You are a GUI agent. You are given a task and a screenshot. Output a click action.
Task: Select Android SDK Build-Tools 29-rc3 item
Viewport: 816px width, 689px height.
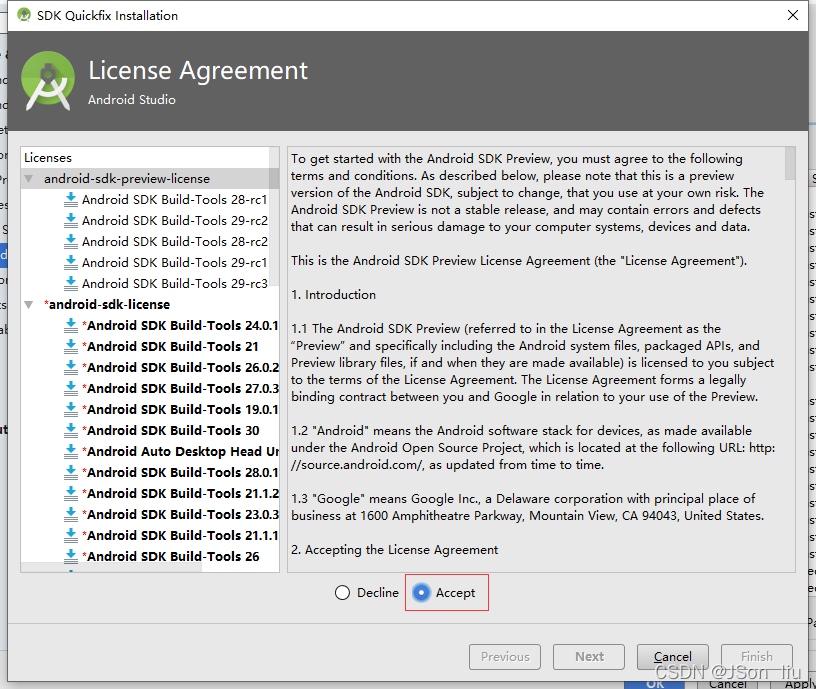point(174,284)
